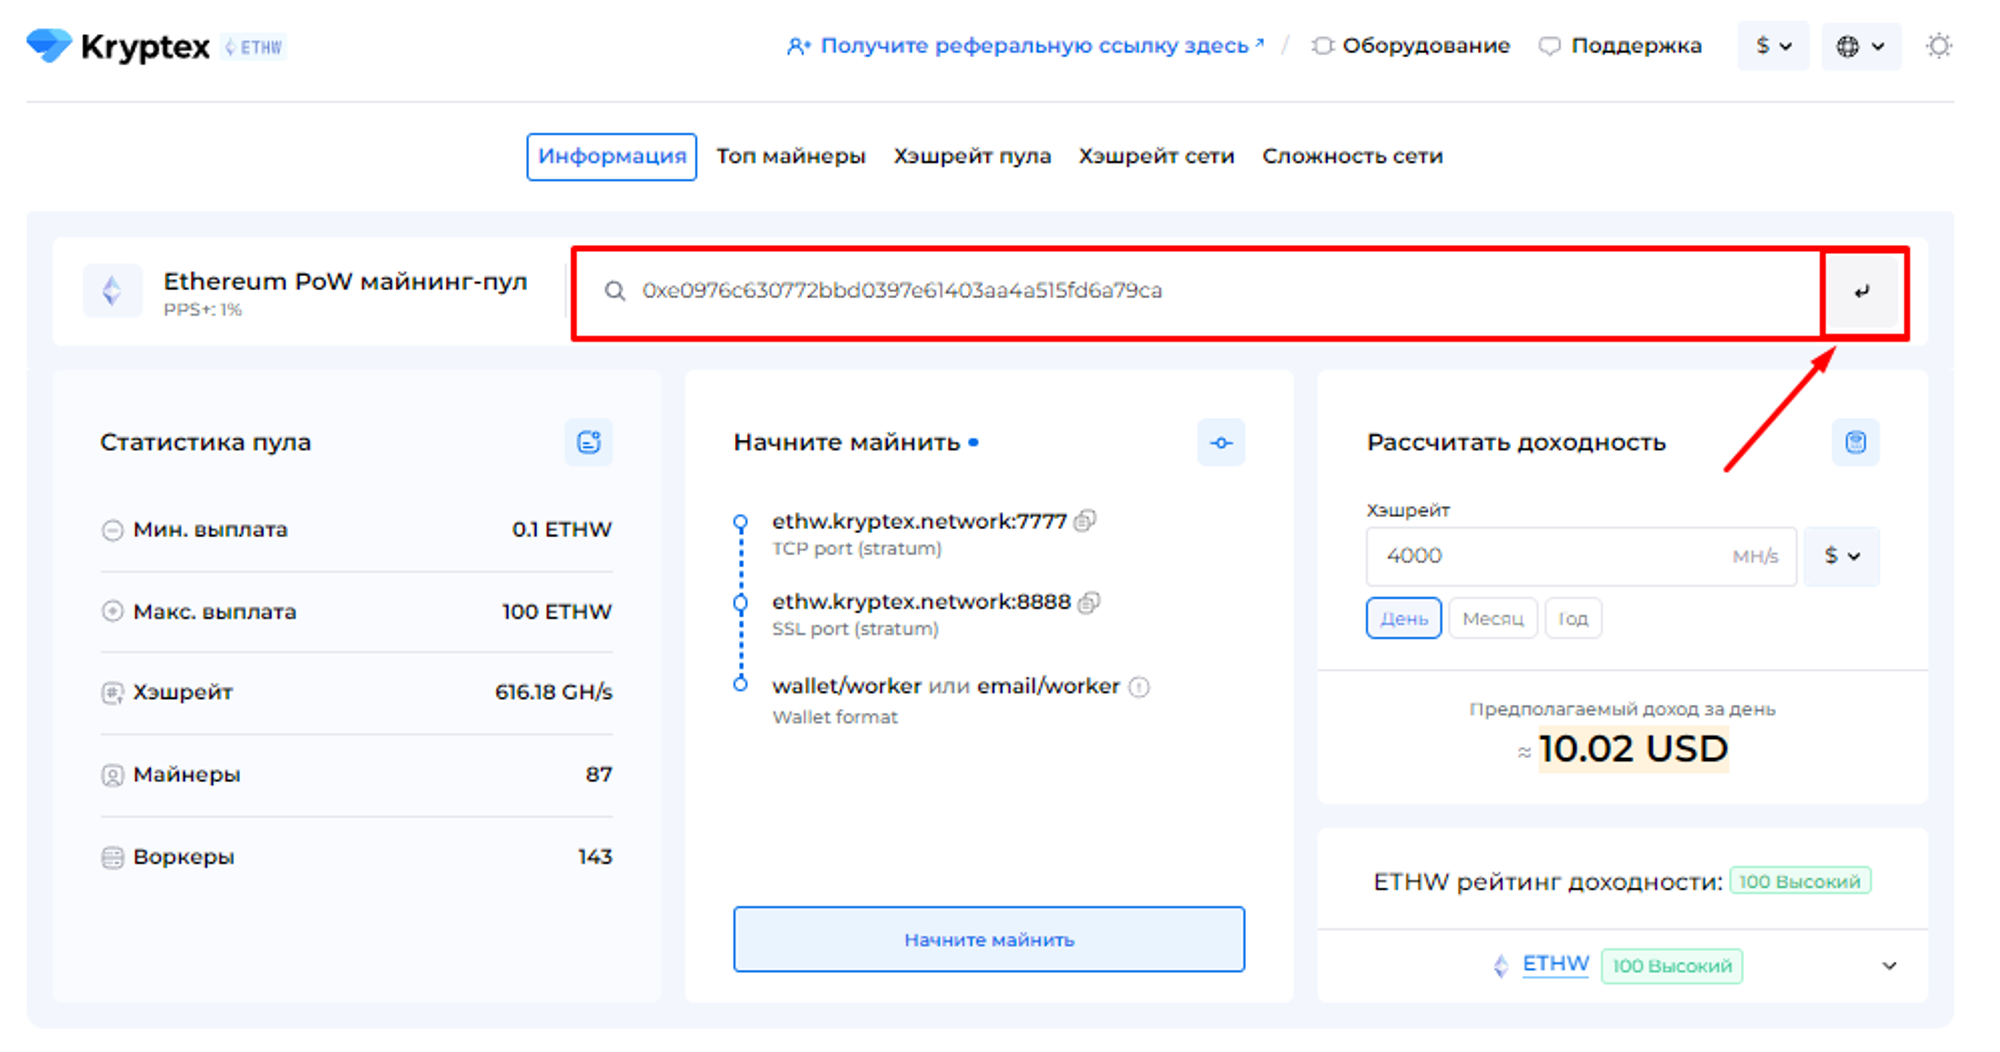This screenshot has width=2000, height=1052.
Task: Switch to the Хэшрейт пула tab
Action: click(972, 157)
